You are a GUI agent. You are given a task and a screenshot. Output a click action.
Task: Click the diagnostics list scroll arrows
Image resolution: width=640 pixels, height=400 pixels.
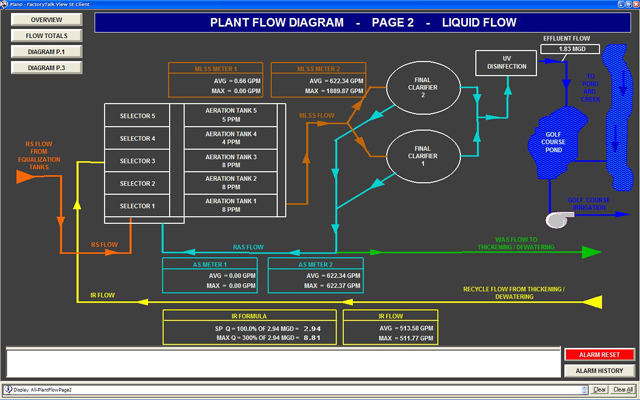click(583, 389)
